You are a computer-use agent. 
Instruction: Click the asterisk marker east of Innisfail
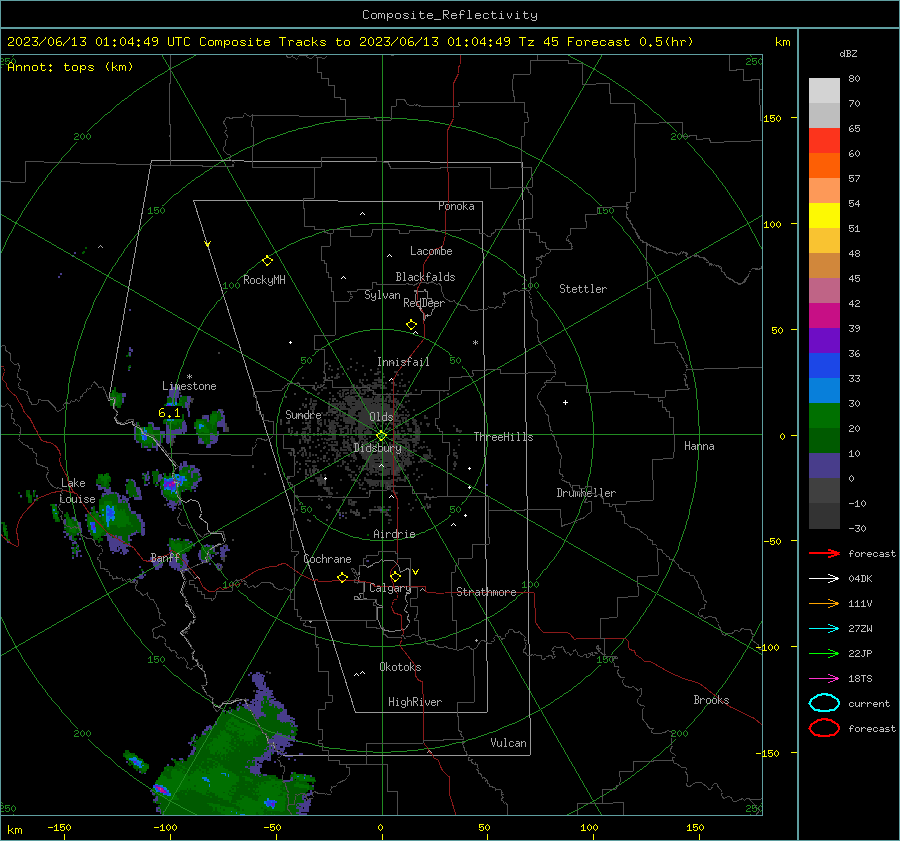point(475,343)
